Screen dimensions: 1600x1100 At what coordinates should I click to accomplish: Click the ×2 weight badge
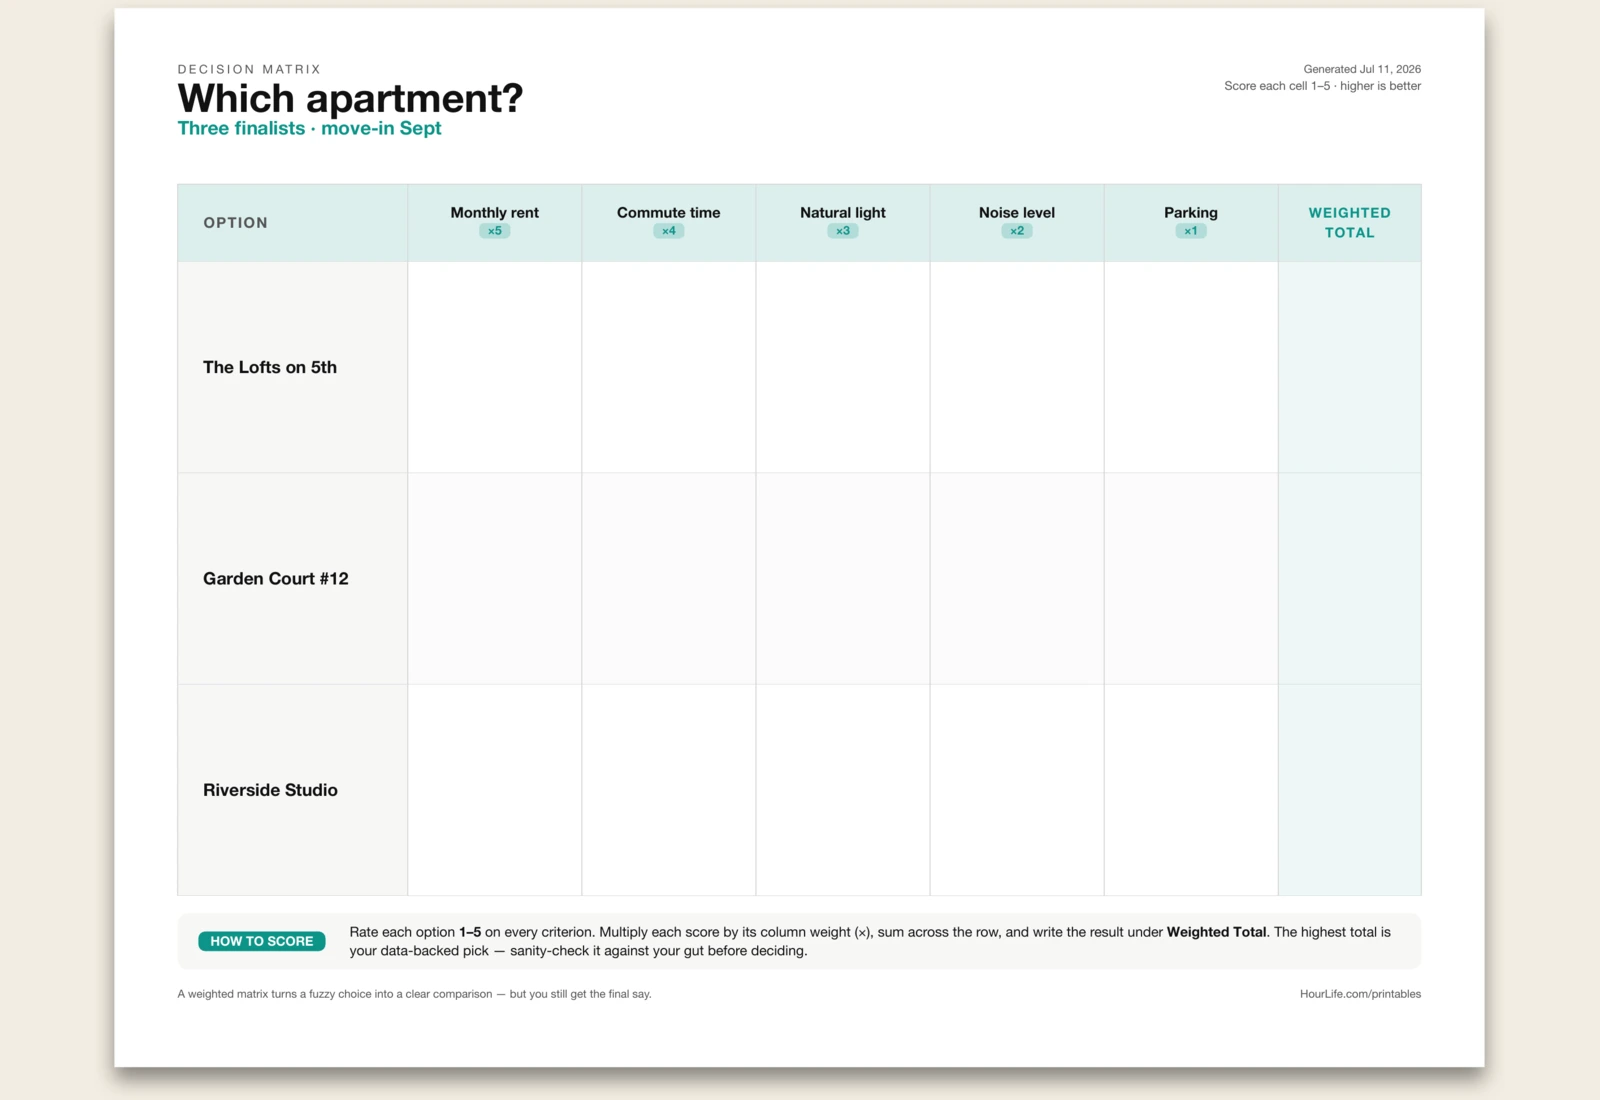pos(1016,231)
